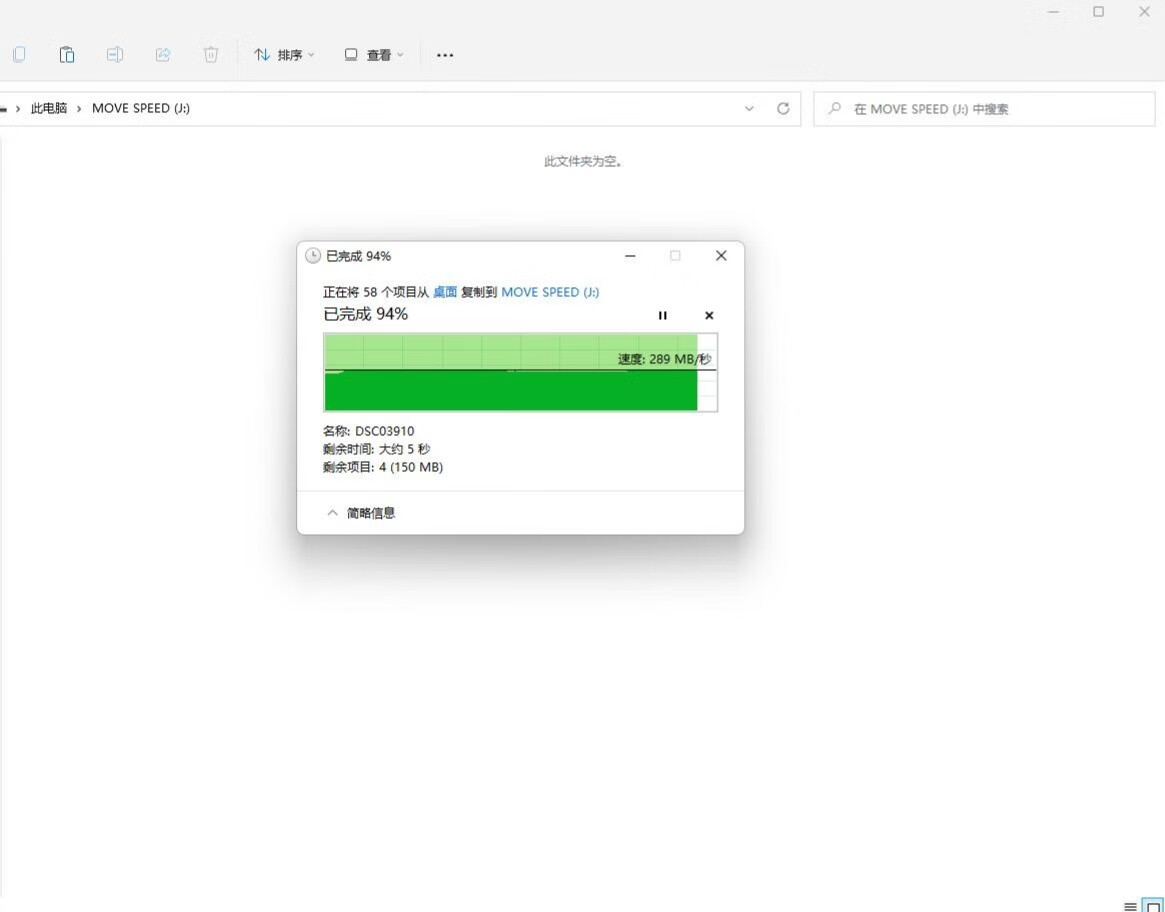1165x912 pixels.
Task: Click the file name DSC03910 text
Action: [385, 431]
